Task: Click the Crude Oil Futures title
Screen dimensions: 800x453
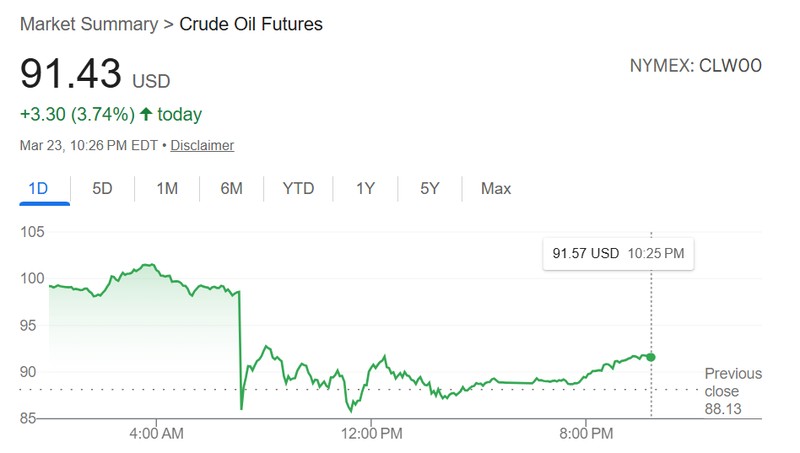Action: (251, 23)
